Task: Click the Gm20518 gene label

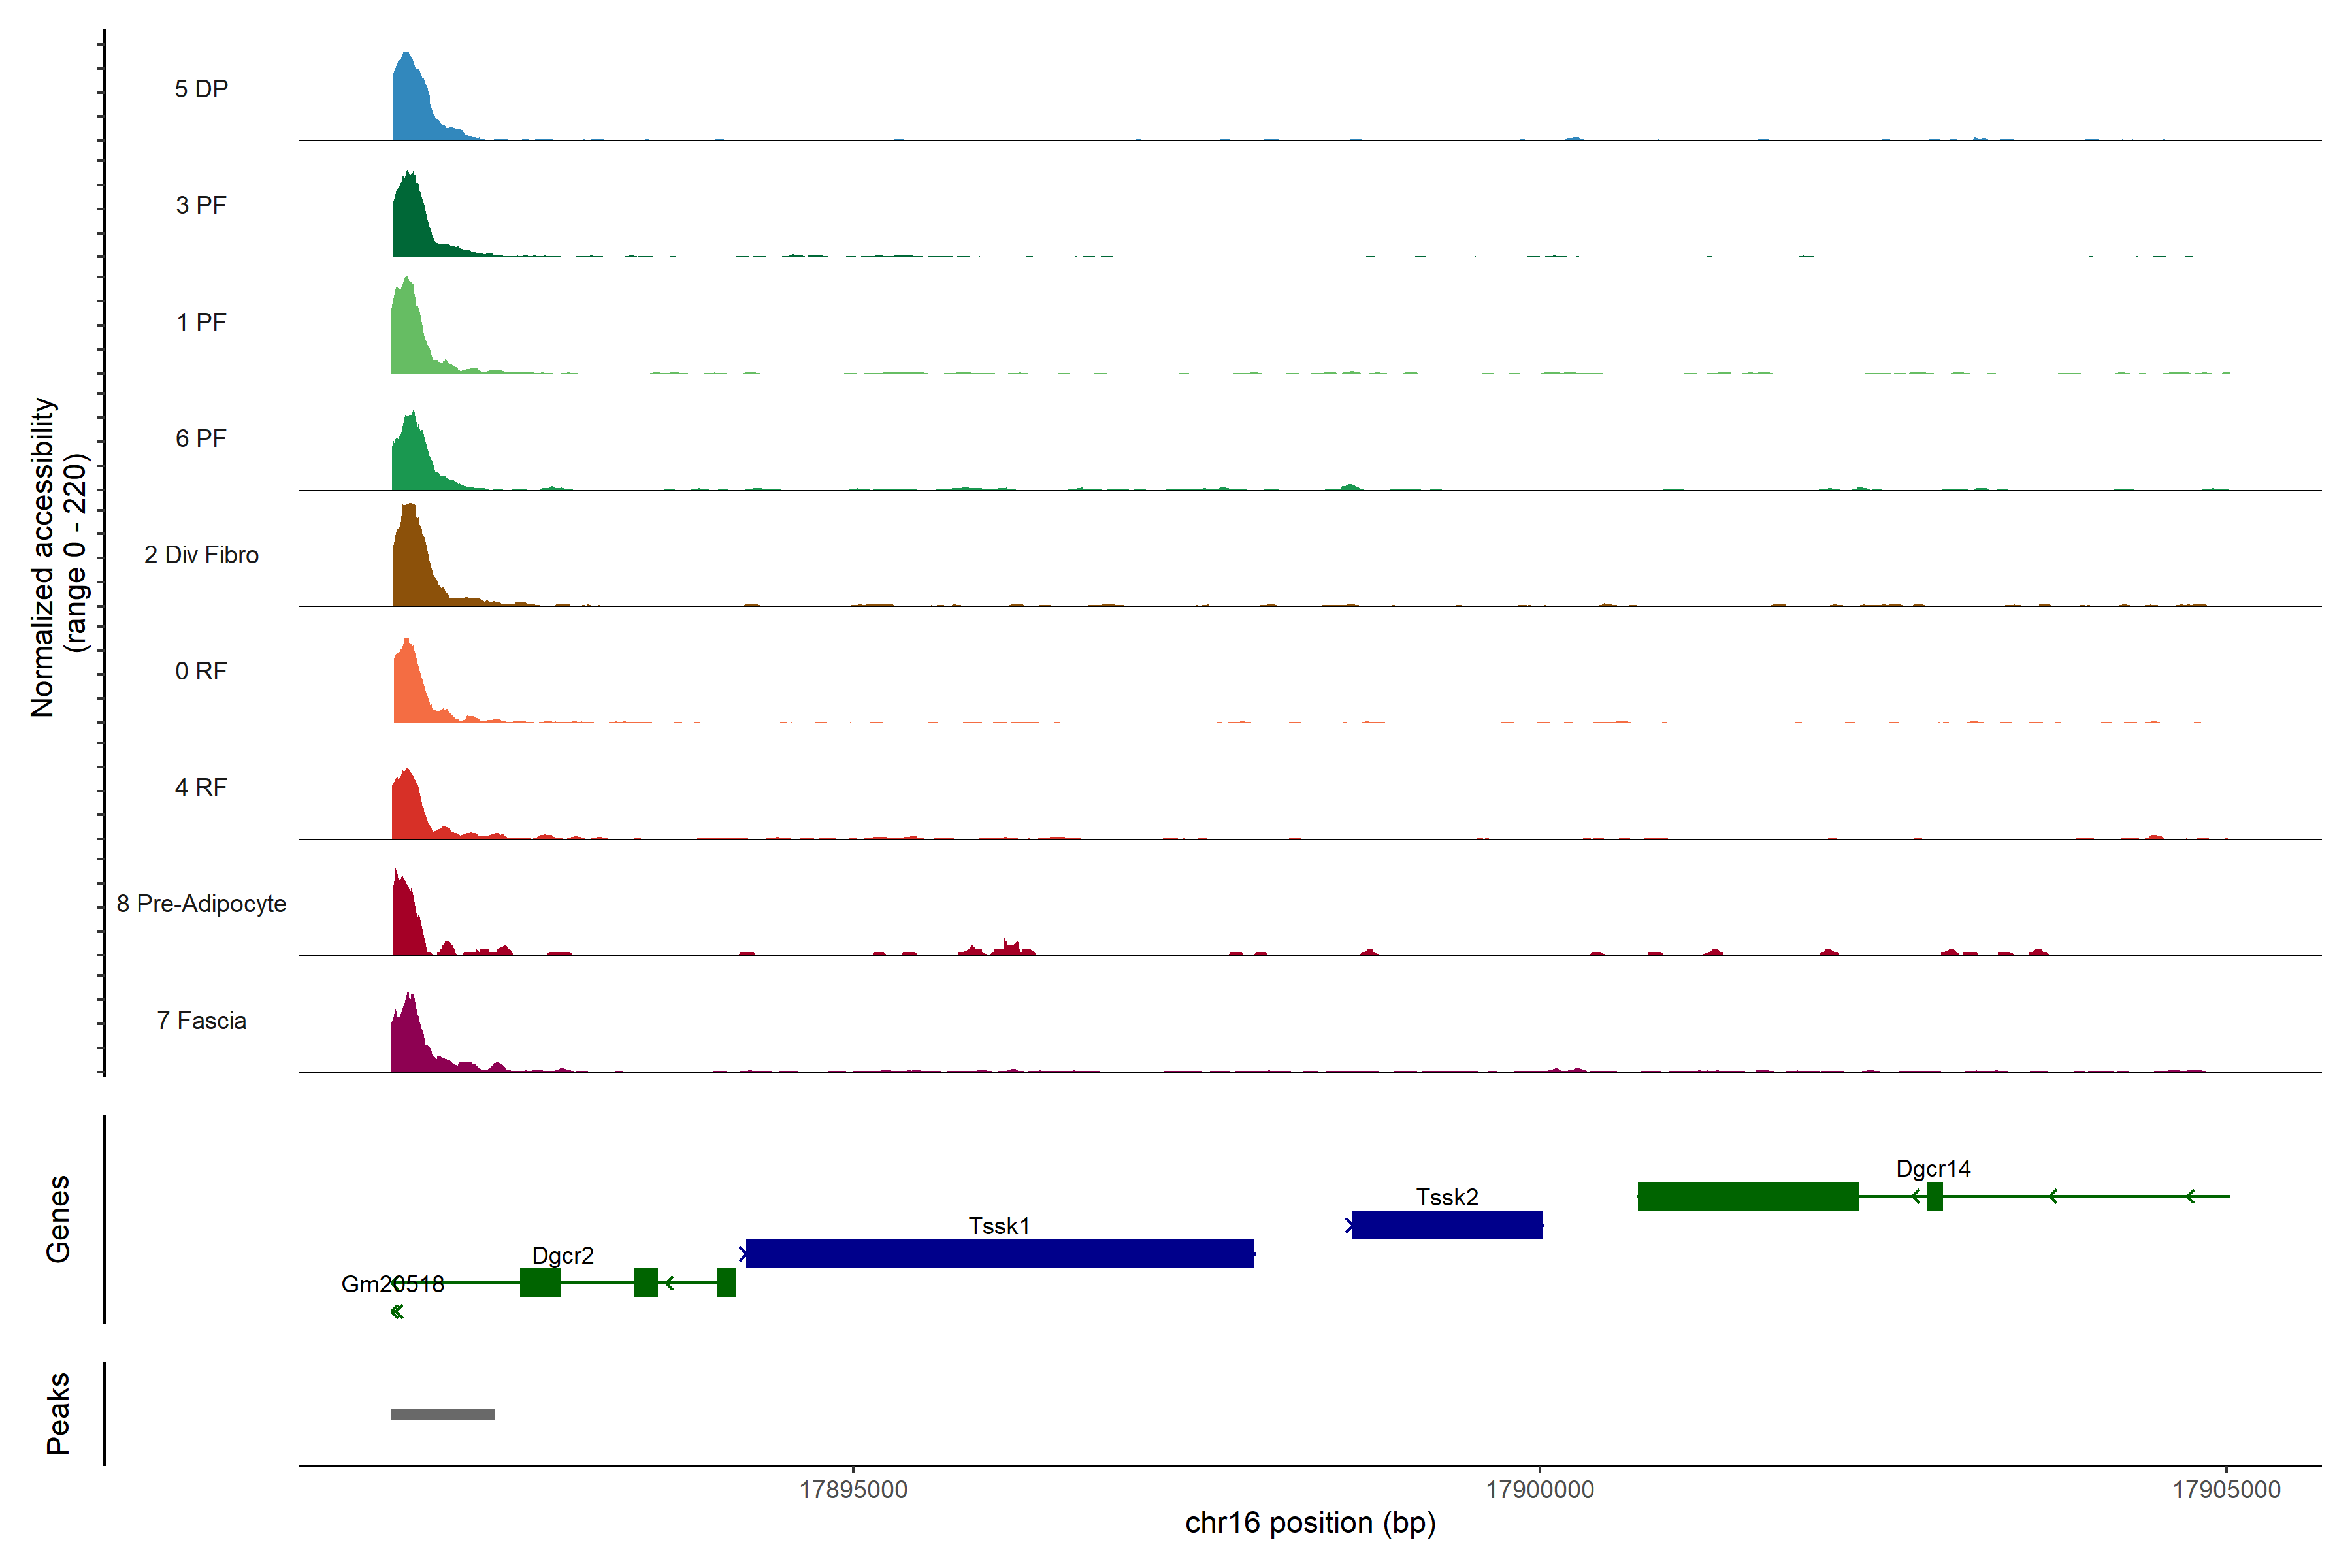Action: (x=392, y=1284)
